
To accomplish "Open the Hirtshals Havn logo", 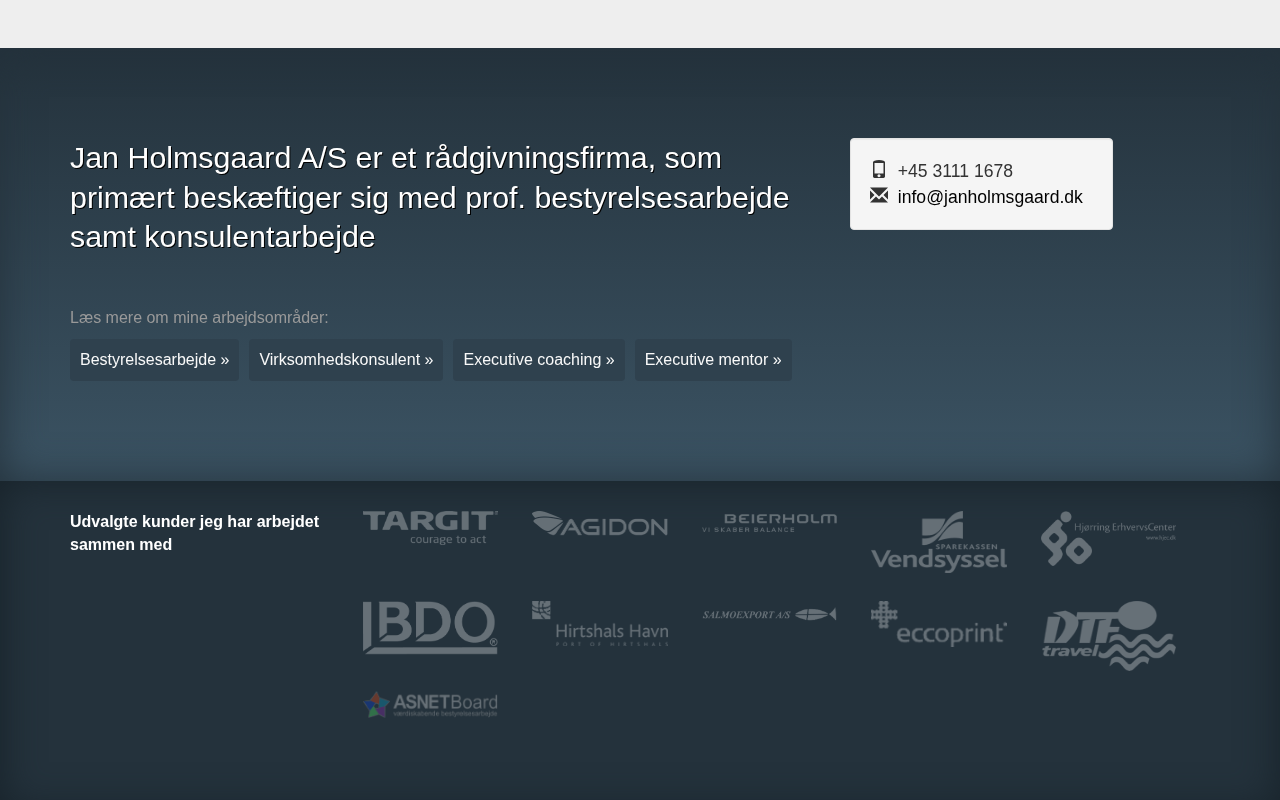I will 600,624.
